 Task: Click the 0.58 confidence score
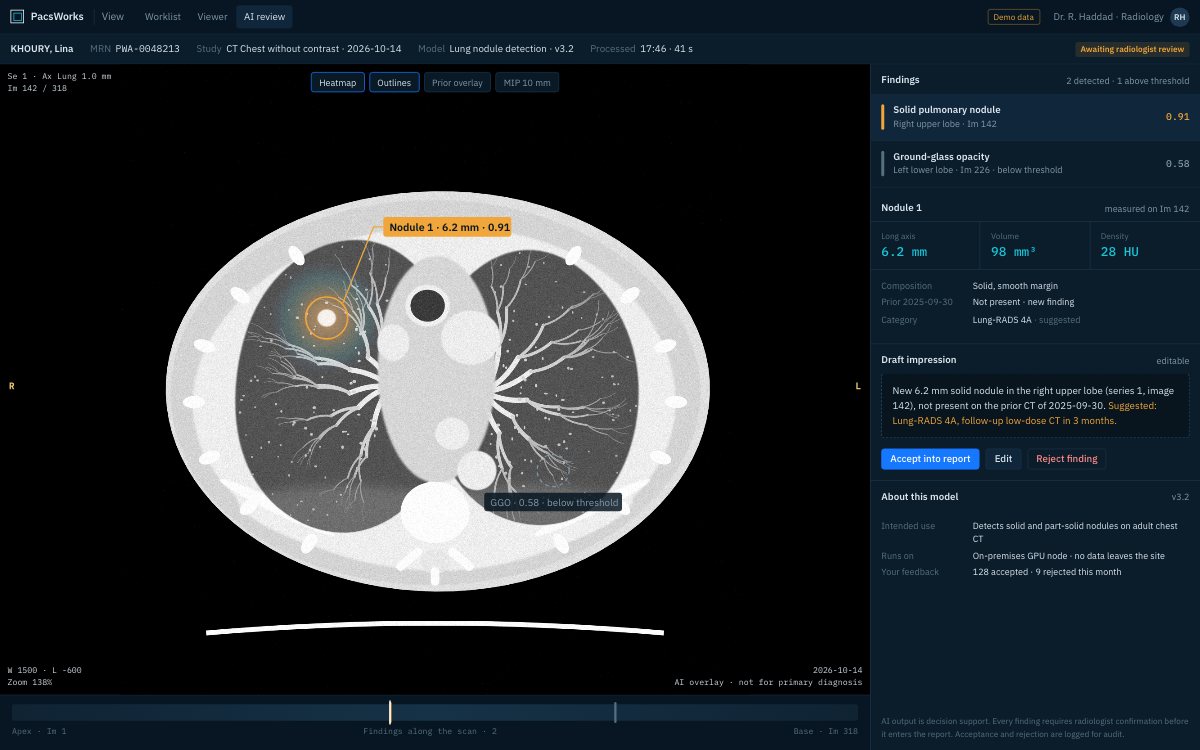click(x=1177, y=163)
